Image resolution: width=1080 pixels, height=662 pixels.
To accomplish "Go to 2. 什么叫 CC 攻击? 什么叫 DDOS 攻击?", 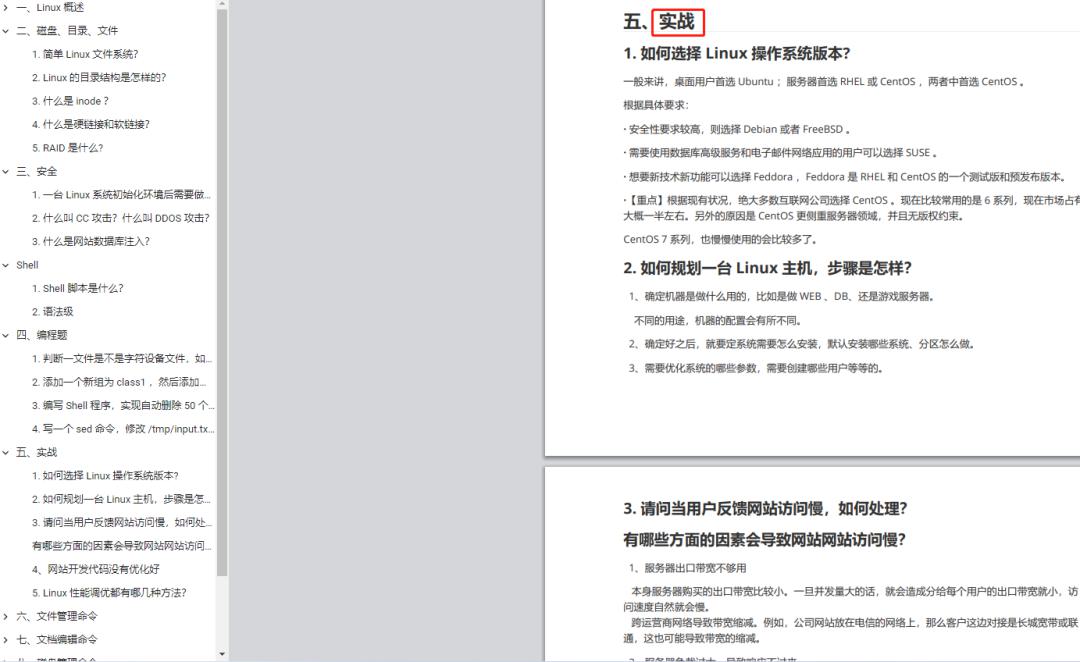I will (x=121, y=218).
